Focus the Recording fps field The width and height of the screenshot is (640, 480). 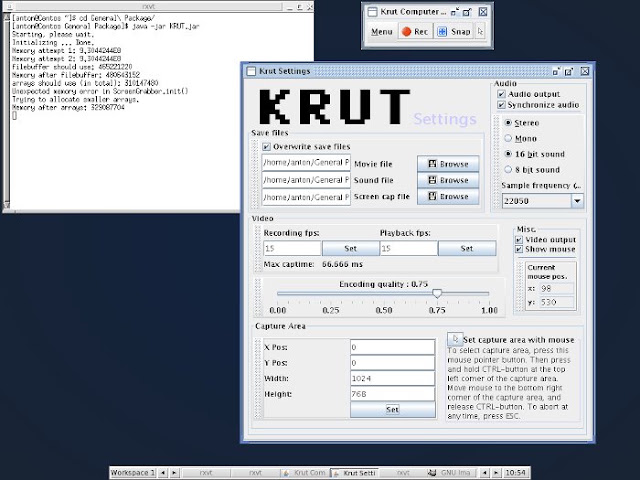(292, 248)
